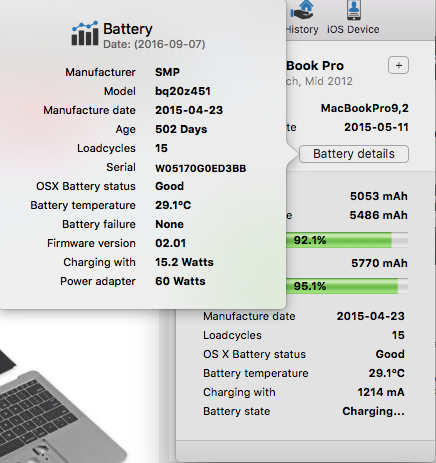Click the plus button beside MacBook Pro
The image size is (436, 463).
coord(398,65)
